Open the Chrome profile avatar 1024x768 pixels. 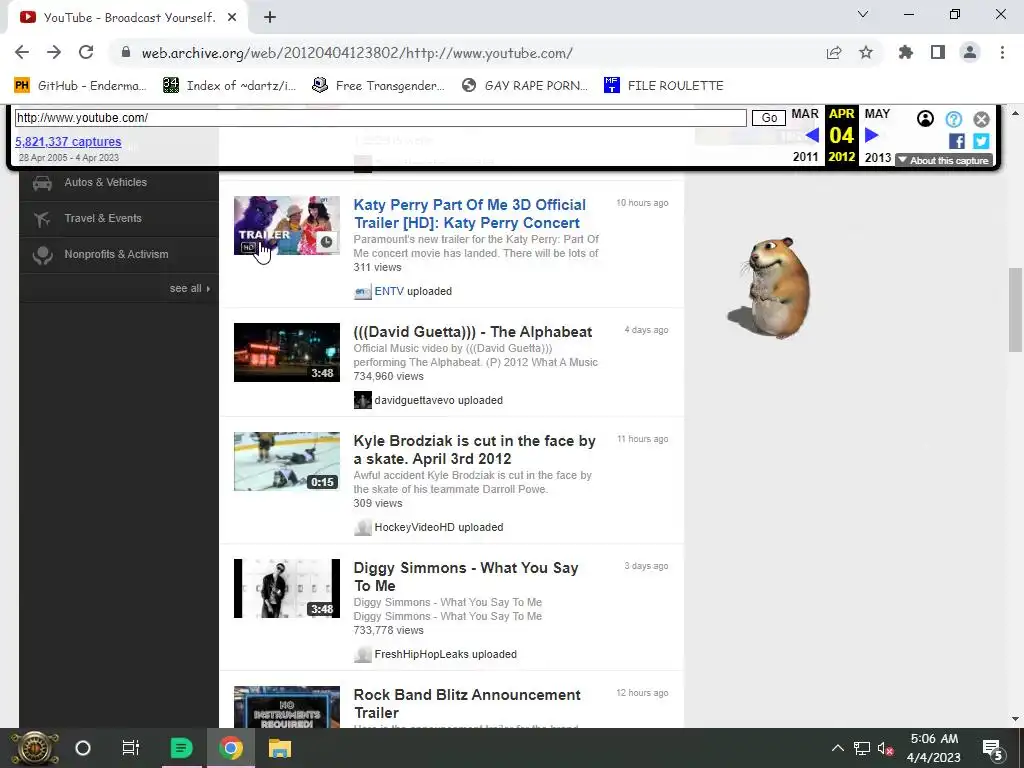point(970,53)
